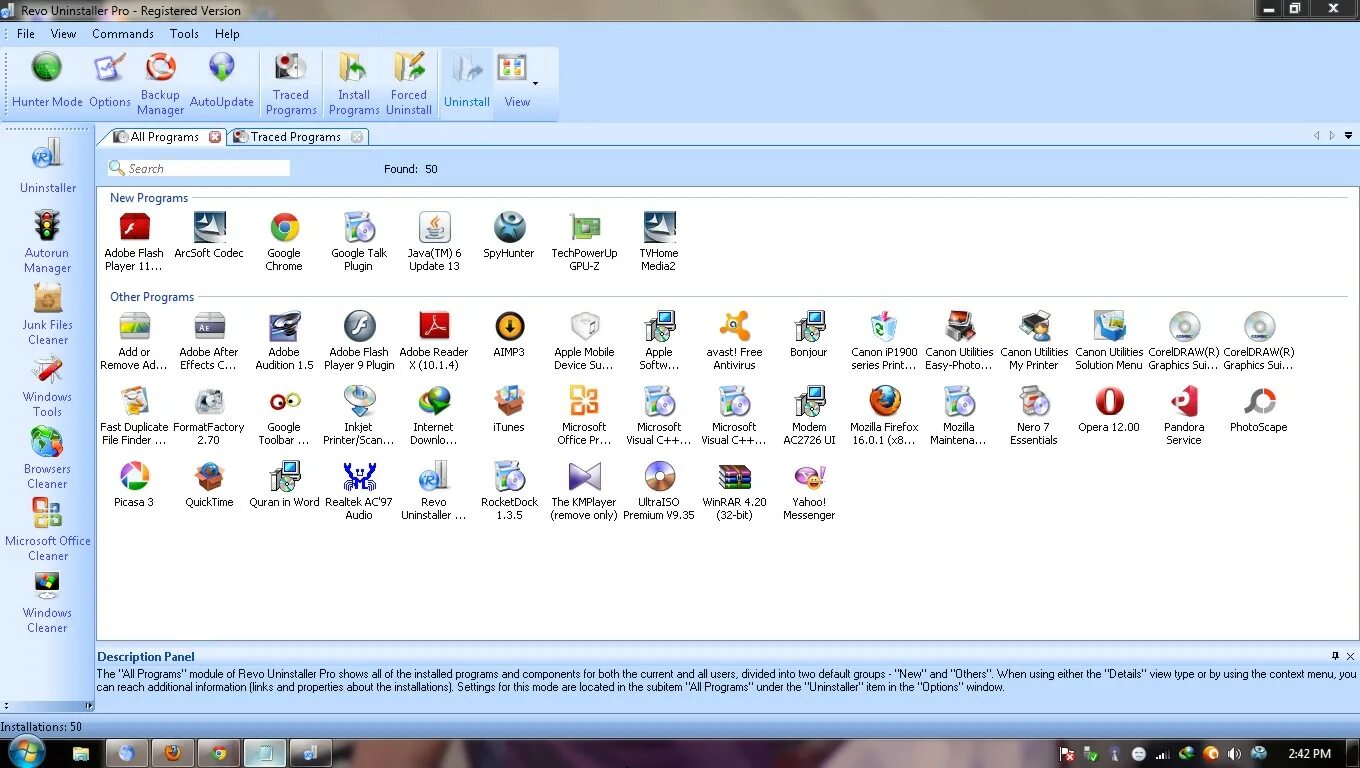The width and height of the screenshot is (1360, 768).
Task: Select TVHome Media2 icon
Action: [x=659, y=241]
